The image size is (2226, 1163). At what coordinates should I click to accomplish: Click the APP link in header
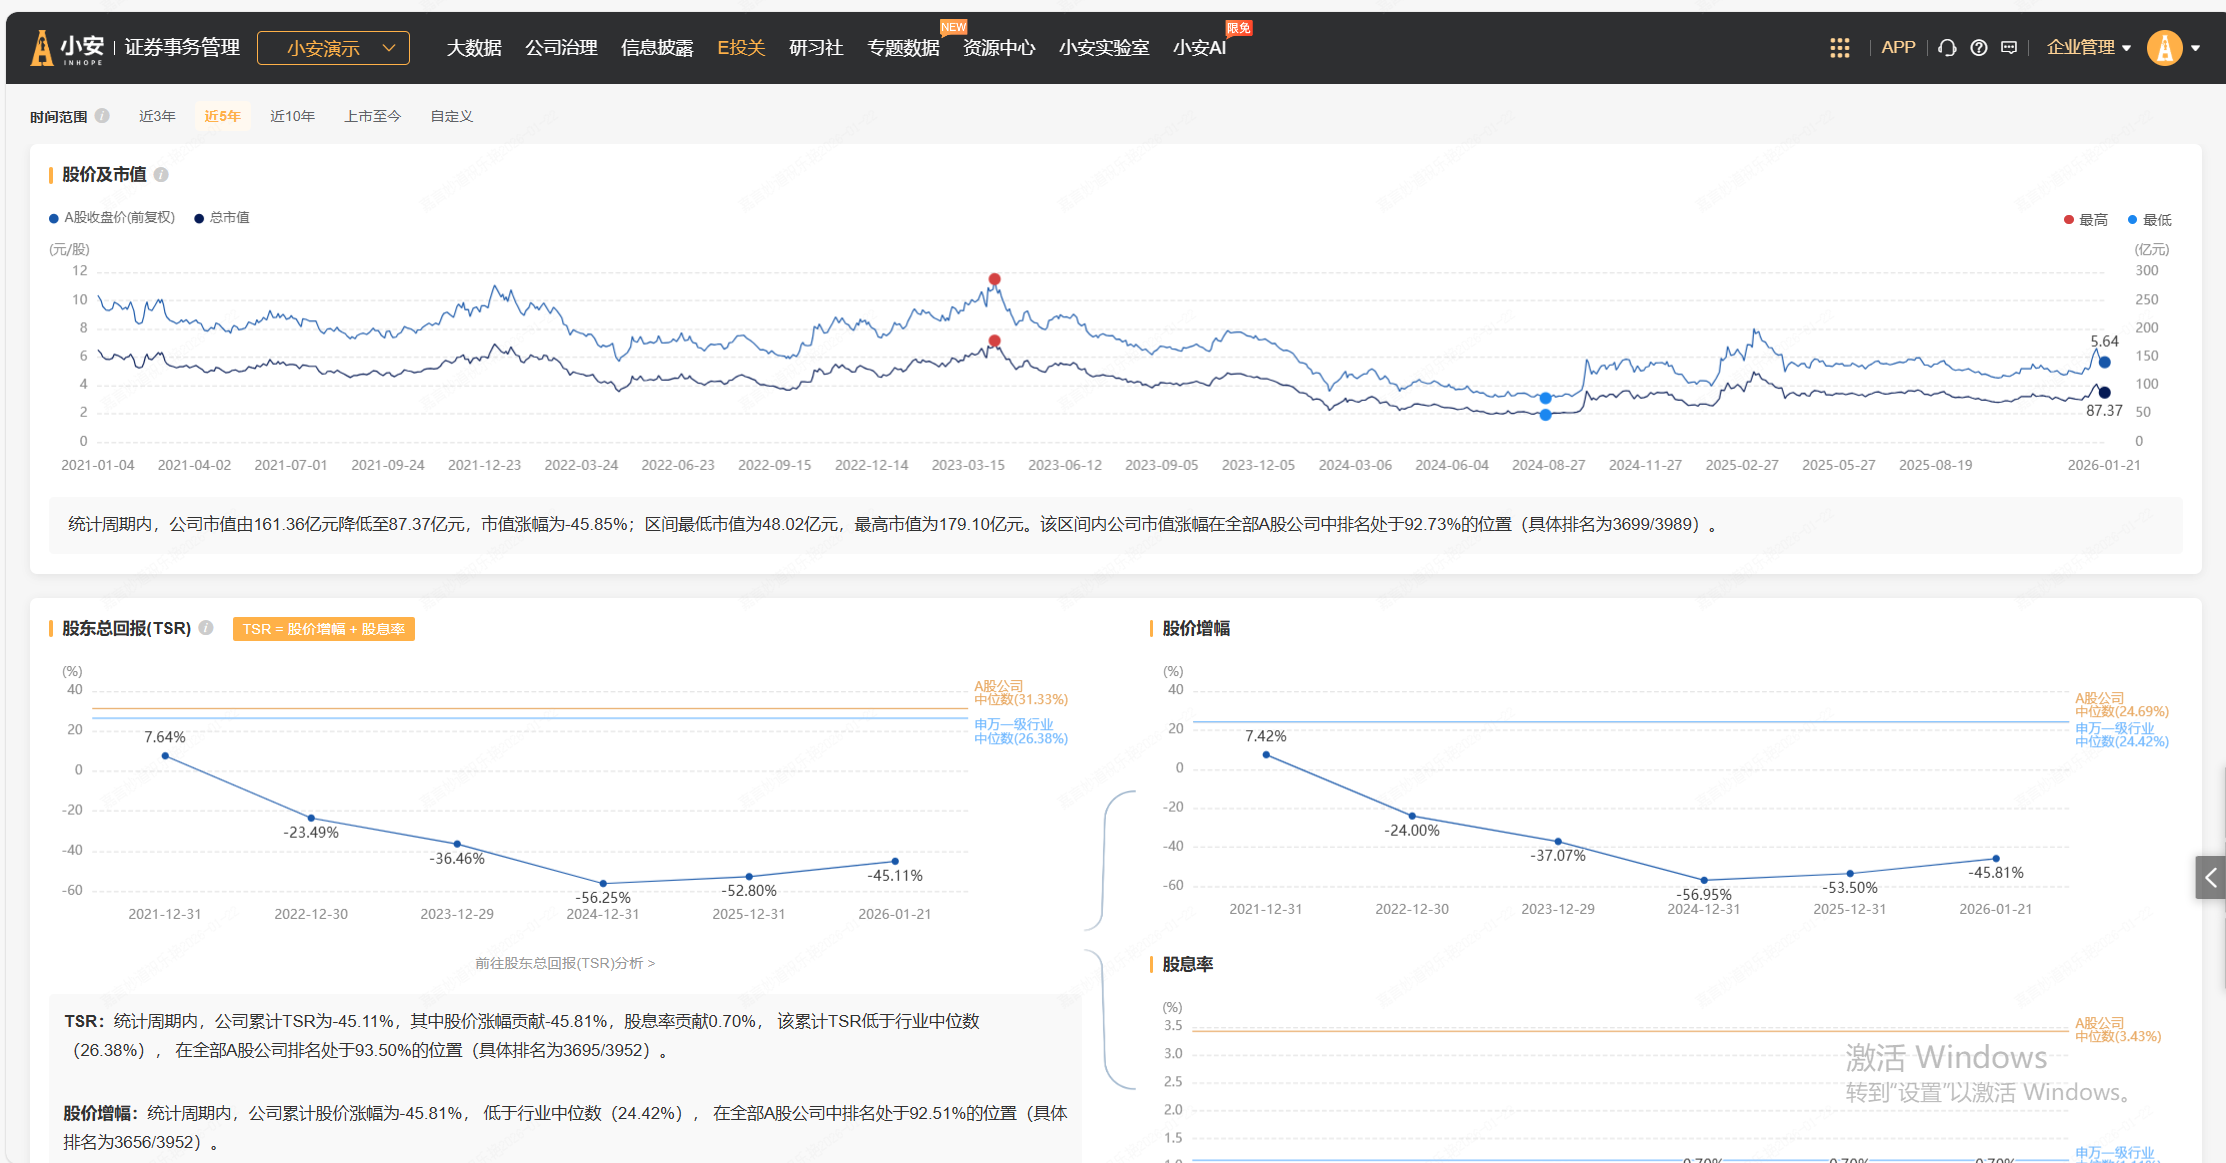(x=1897, y=48)
